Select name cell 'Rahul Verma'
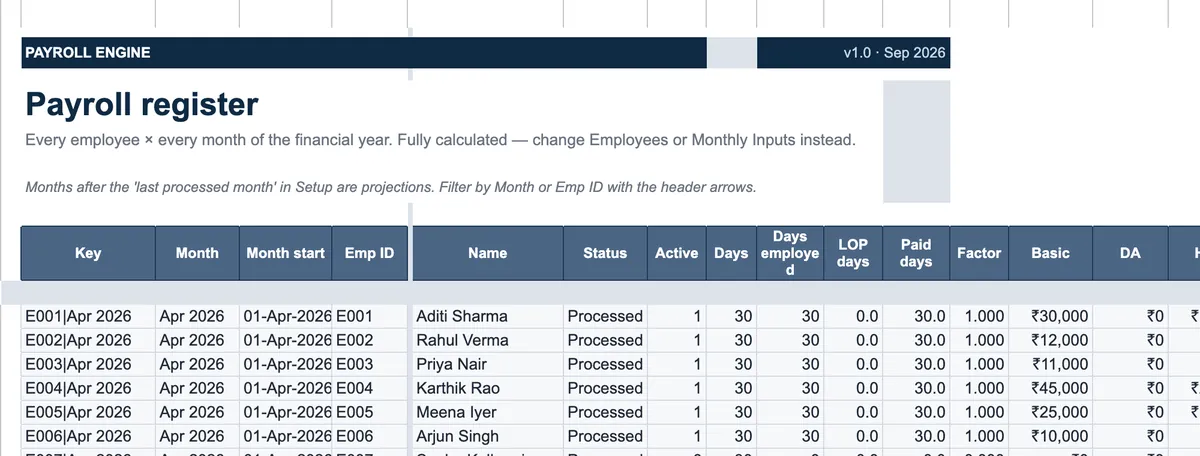 click(x=487, y=340)
